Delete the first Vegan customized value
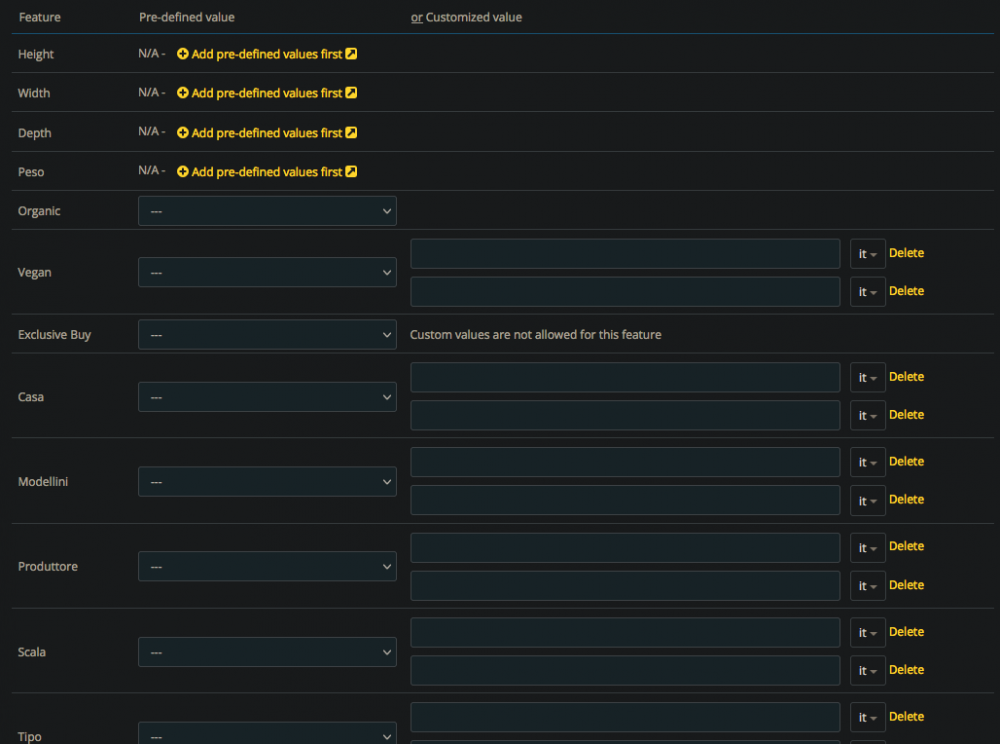The height and width of the screenshot is (744, 1000). pyautogui.click(x=906, y=253)
